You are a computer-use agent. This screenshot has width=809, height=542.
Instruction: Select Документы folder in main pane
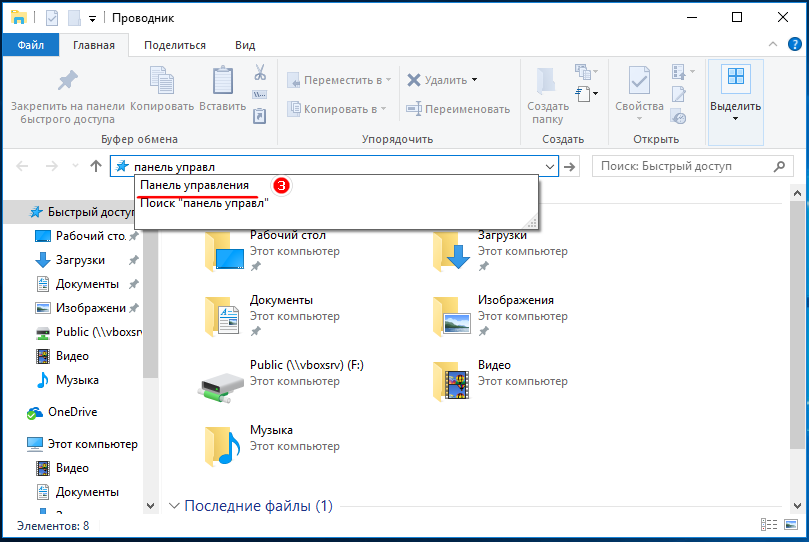(272, 316)
